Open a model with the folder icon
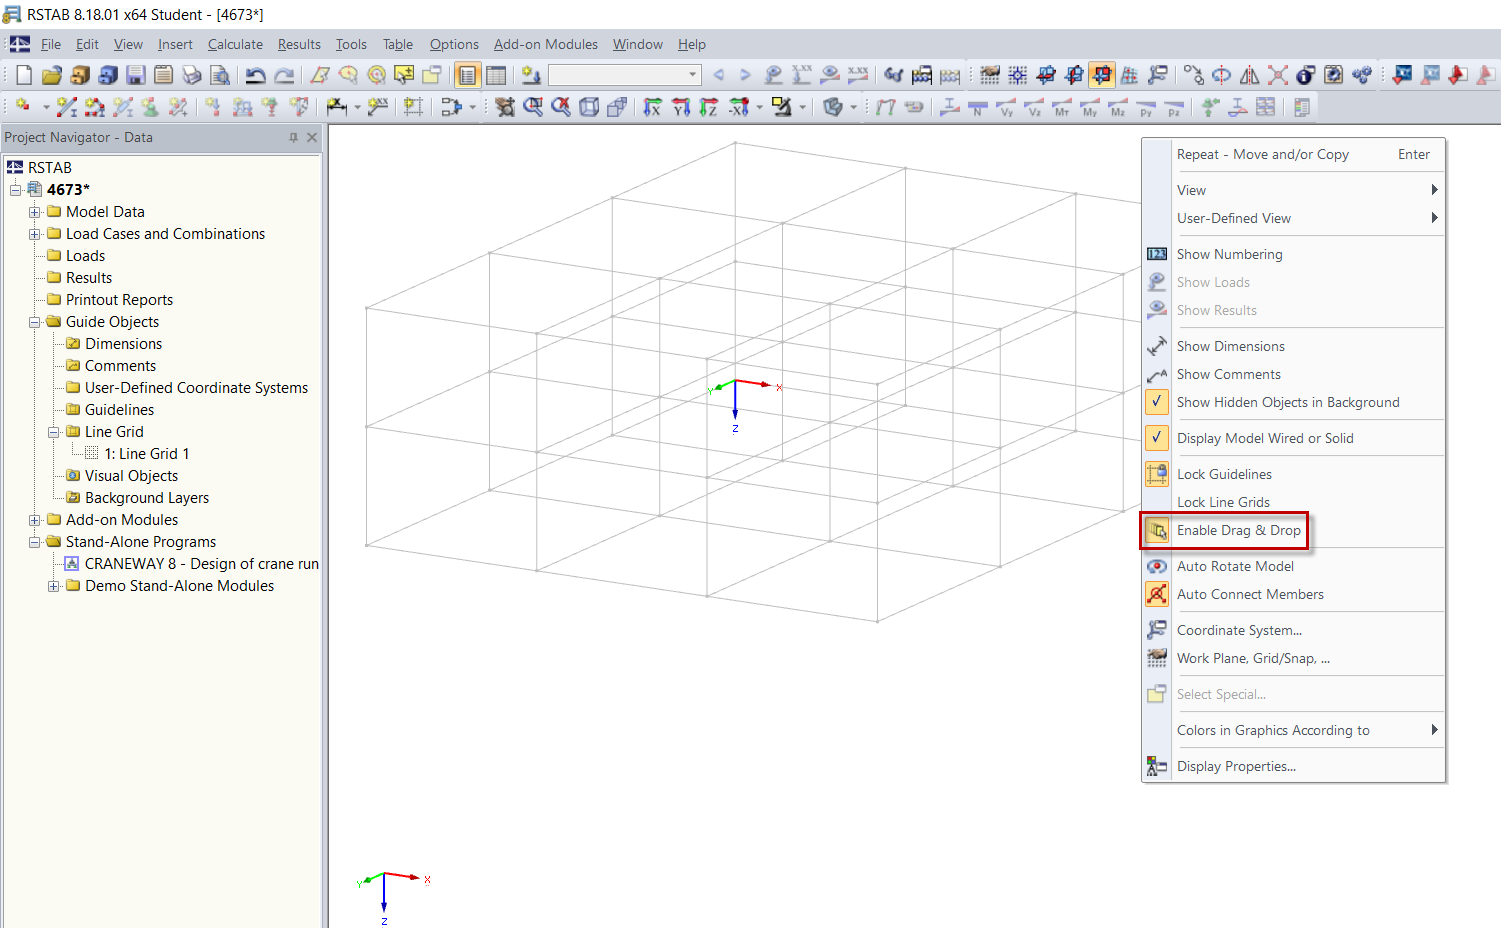The image size is (1501, 928). 52,75
